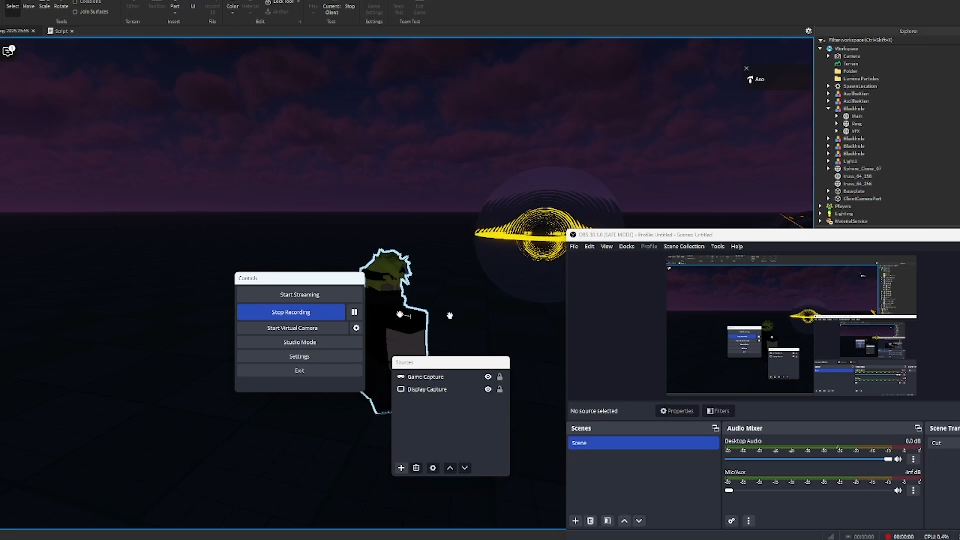Open advanced audio properties gear in mixer
The width and height of the screenshot is (960, 540).
click(731, 521)
